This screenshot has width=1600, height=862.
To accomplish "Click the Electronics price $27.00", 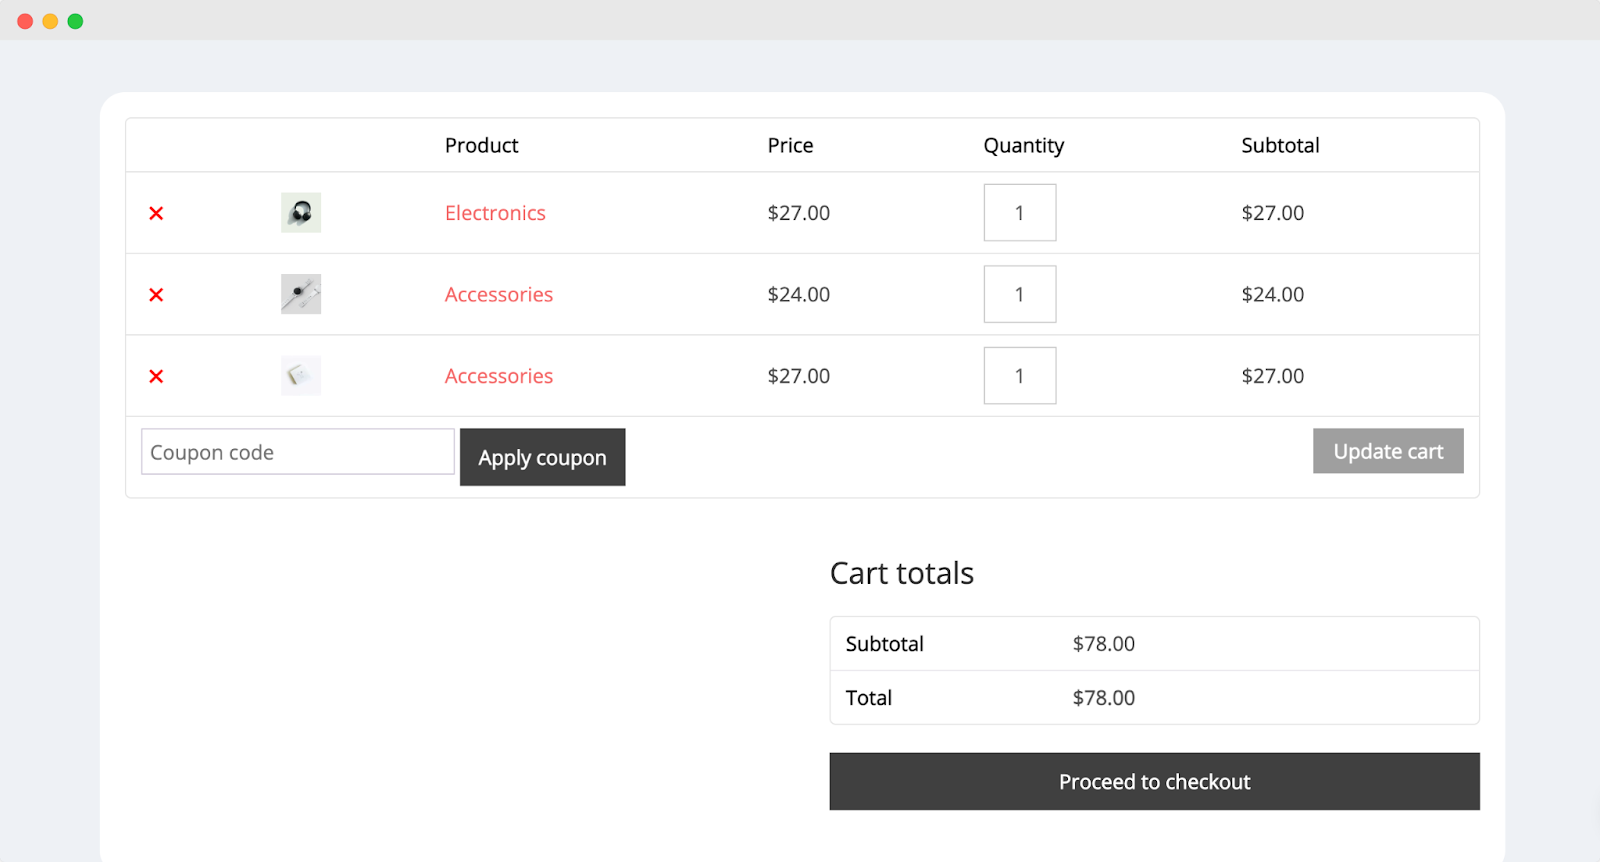I will point(799,213).
